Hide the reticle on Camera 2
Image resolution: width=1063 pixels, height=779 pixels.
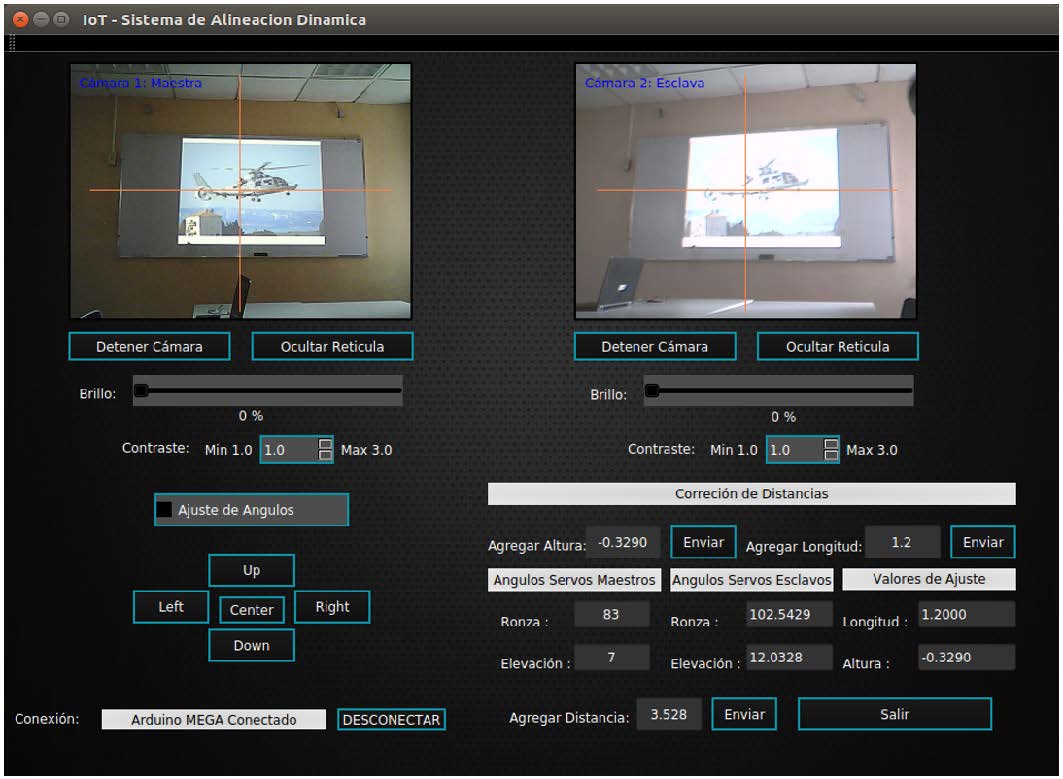click(x=837, y=347)
